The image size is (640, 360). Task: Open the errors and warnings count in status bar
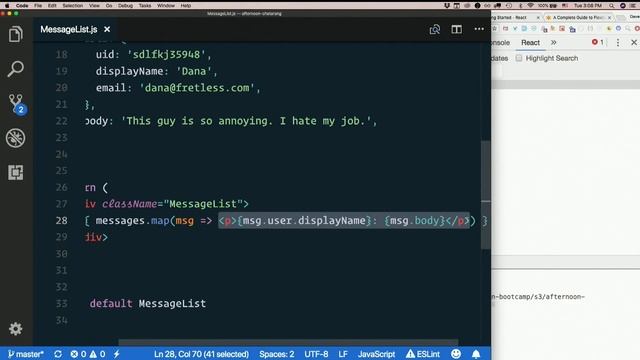(x=88, y=354)
